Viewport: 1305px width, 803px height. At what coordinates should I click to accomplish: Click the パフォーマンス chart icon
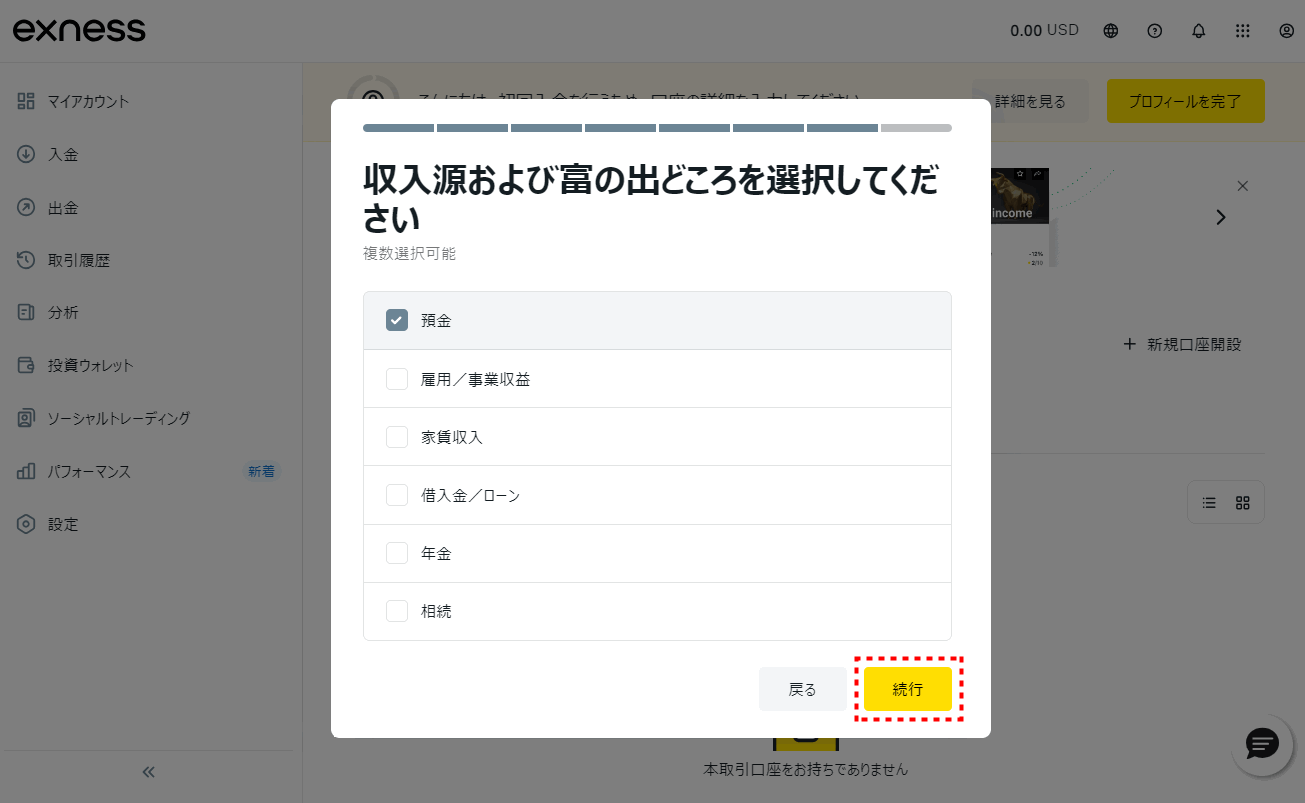tap(26, 471)
